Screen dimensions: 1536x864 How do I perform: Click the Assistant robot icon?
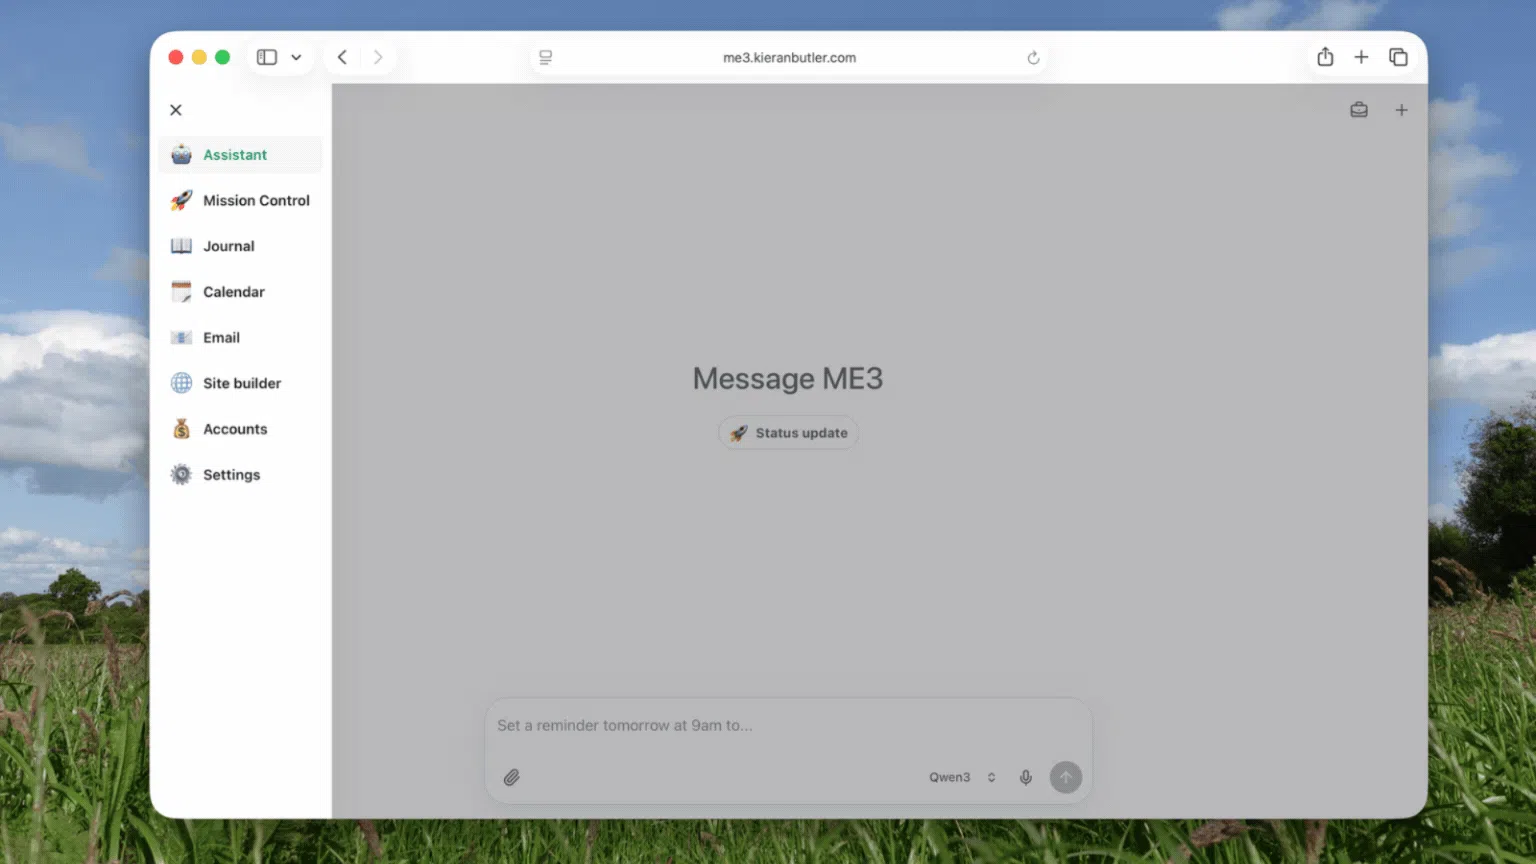click(x=181, y=155)
